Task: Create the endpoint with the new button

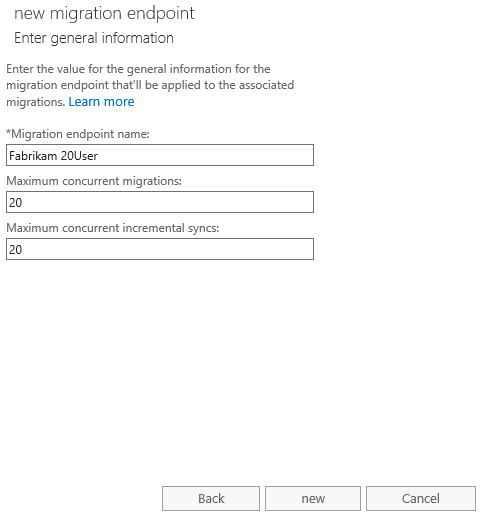Action: (313, 498)
